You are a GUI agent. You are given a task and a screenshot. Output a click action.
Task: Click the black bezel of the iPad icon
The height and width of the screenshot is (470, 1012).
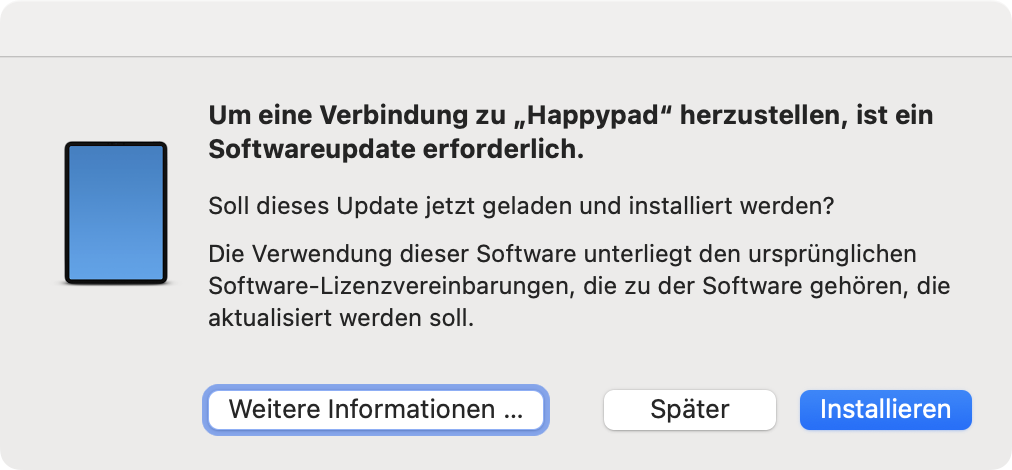pyautogui.click(x=66, y=211)
